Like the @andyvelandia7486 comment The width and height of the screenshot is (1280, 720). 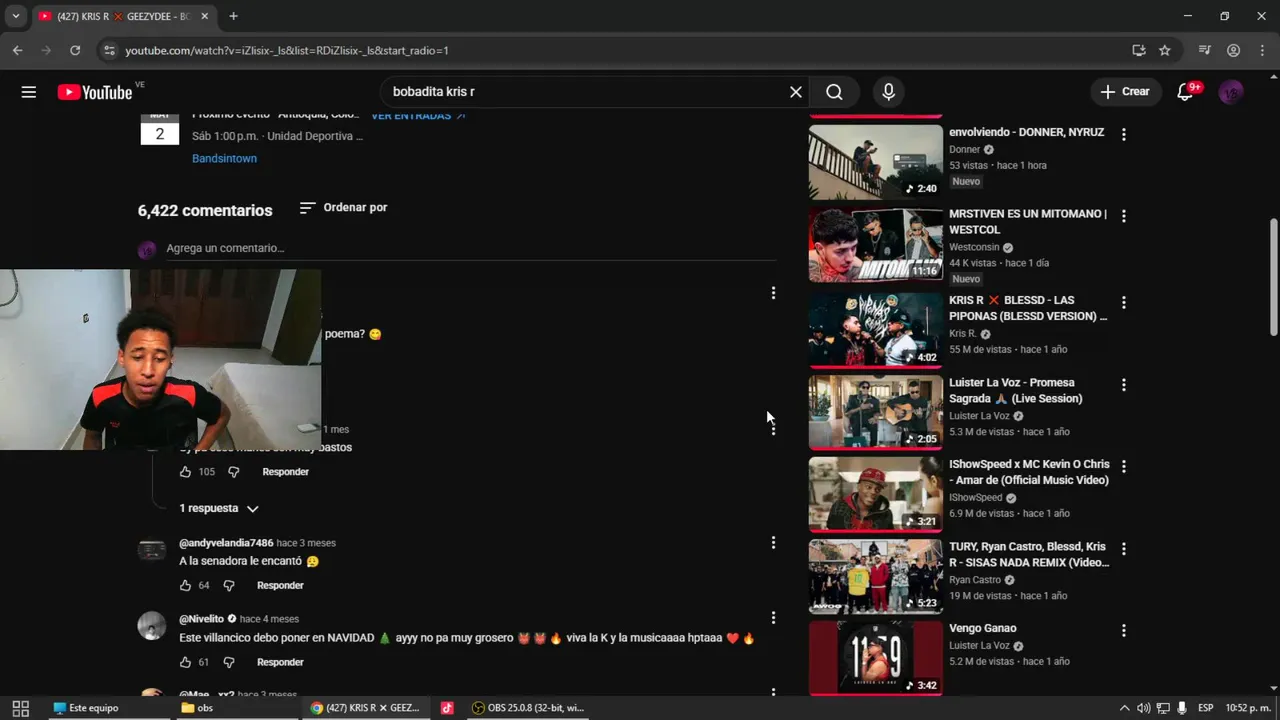coord(185,585)
